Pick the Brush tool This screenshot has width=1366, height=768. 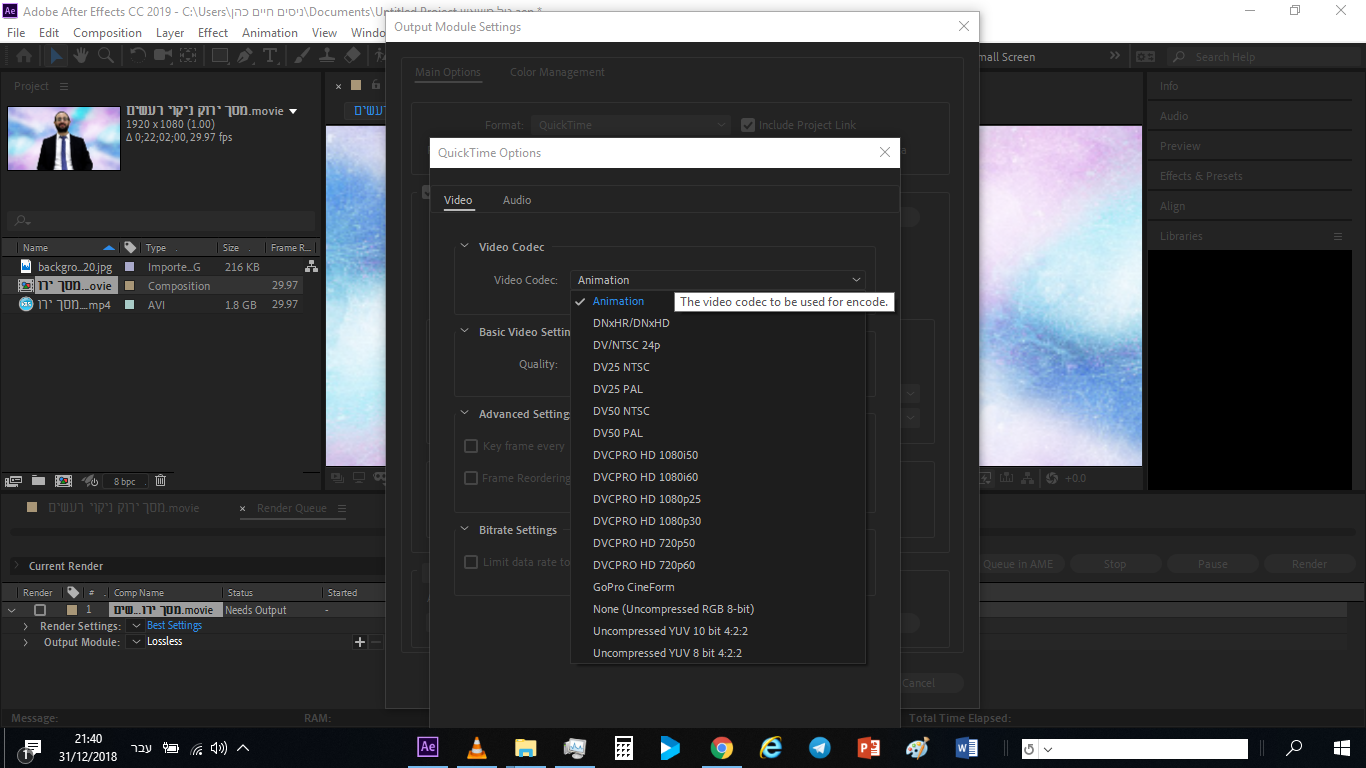tap(303, 56)
